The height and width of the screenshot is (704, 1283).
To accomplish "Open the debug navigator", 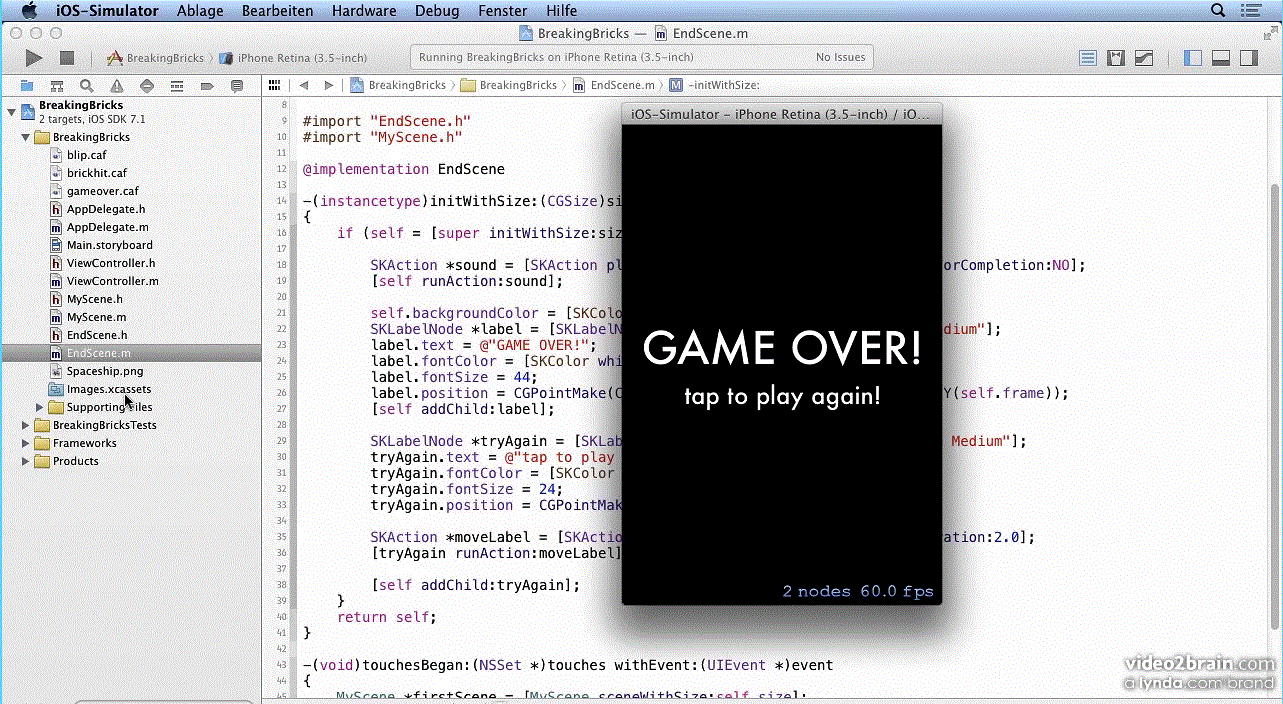I will [x=177, y=86].
